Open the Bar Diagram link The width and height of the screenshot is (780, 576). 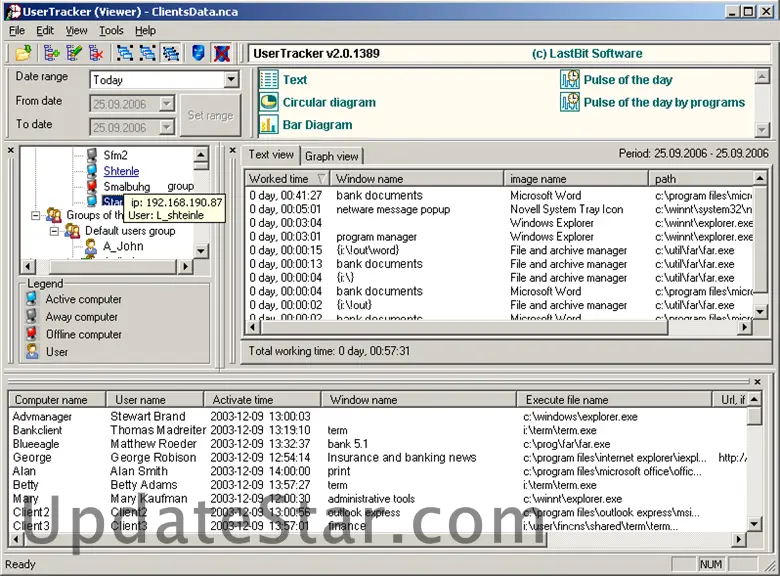(x=317, y=125)
